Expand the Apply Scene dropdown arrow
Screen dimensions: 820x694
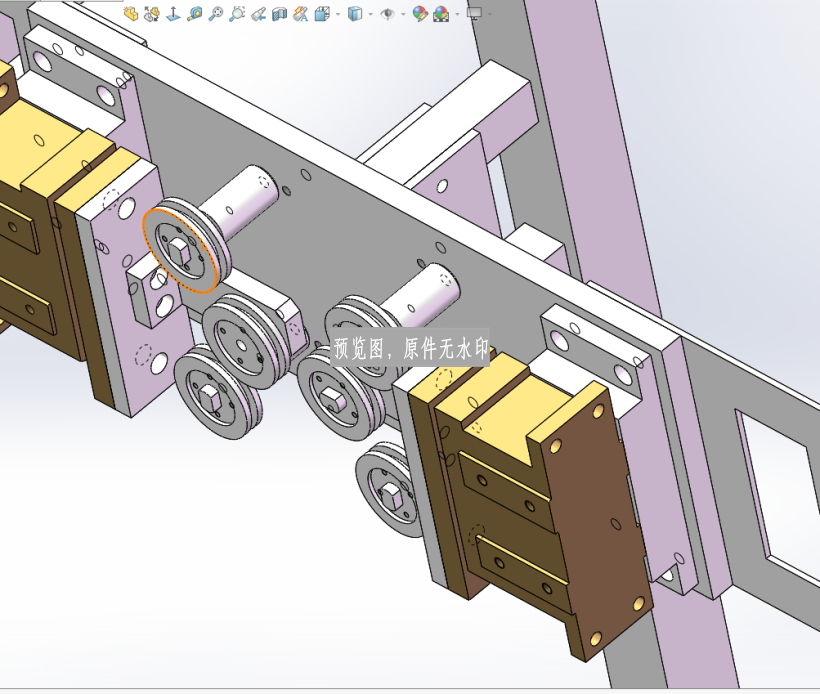457,14
